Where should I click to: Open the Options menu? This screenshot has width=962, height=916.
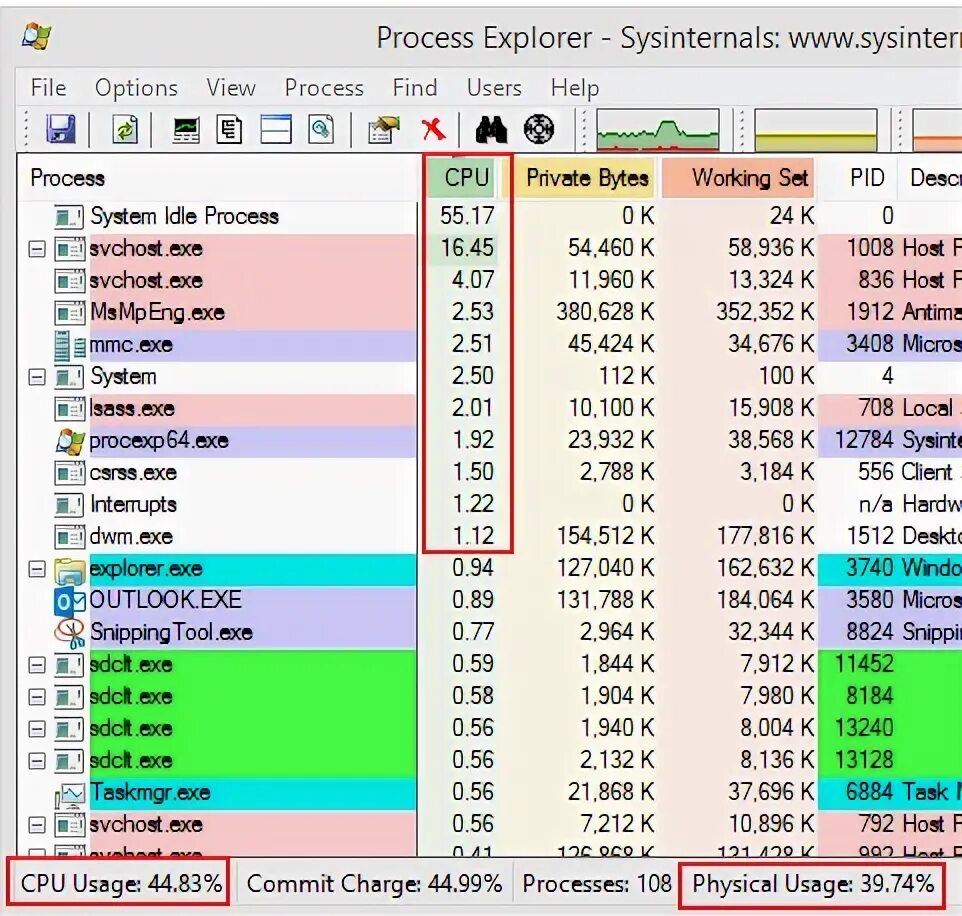pos(136,88)
